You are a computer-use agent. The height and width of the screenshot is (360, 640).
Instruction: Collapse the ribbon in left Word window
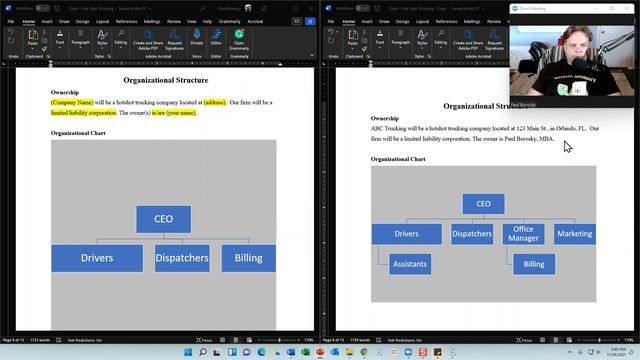pyautogui.click(x=312, y=56)
